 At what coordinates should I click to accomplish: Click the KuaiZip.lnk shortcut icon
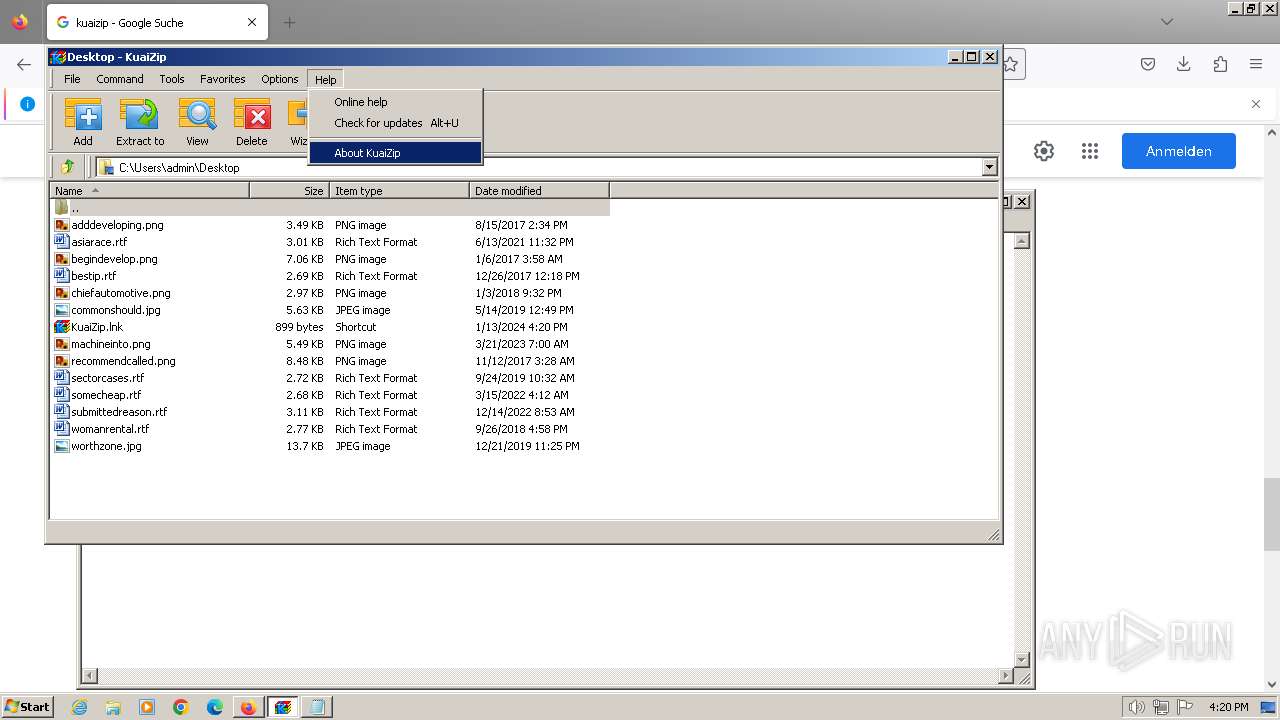[x=62, y=327]
